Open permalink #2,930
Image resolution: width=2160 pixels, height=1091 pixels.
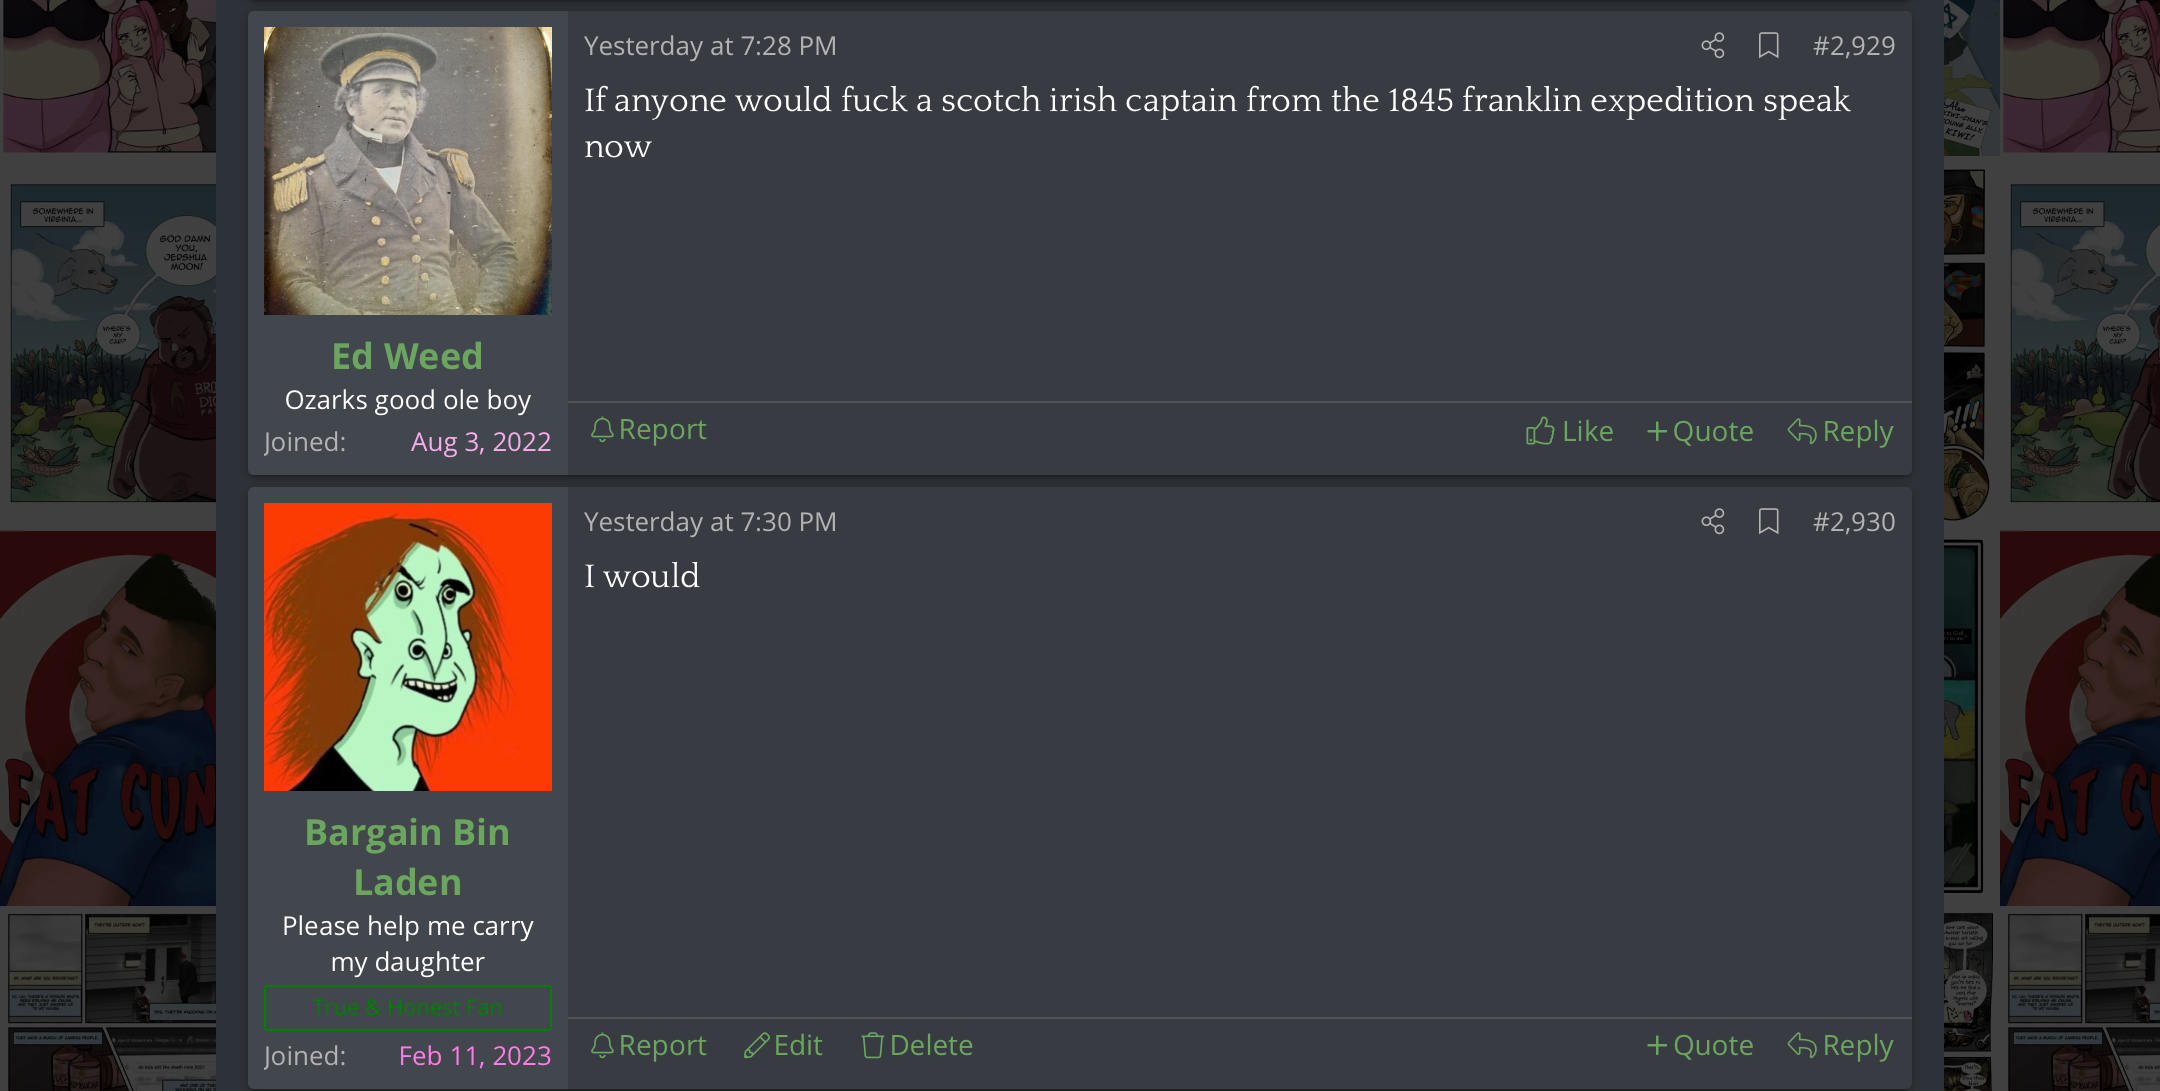pyautogui.click(x=1854, y=521)
